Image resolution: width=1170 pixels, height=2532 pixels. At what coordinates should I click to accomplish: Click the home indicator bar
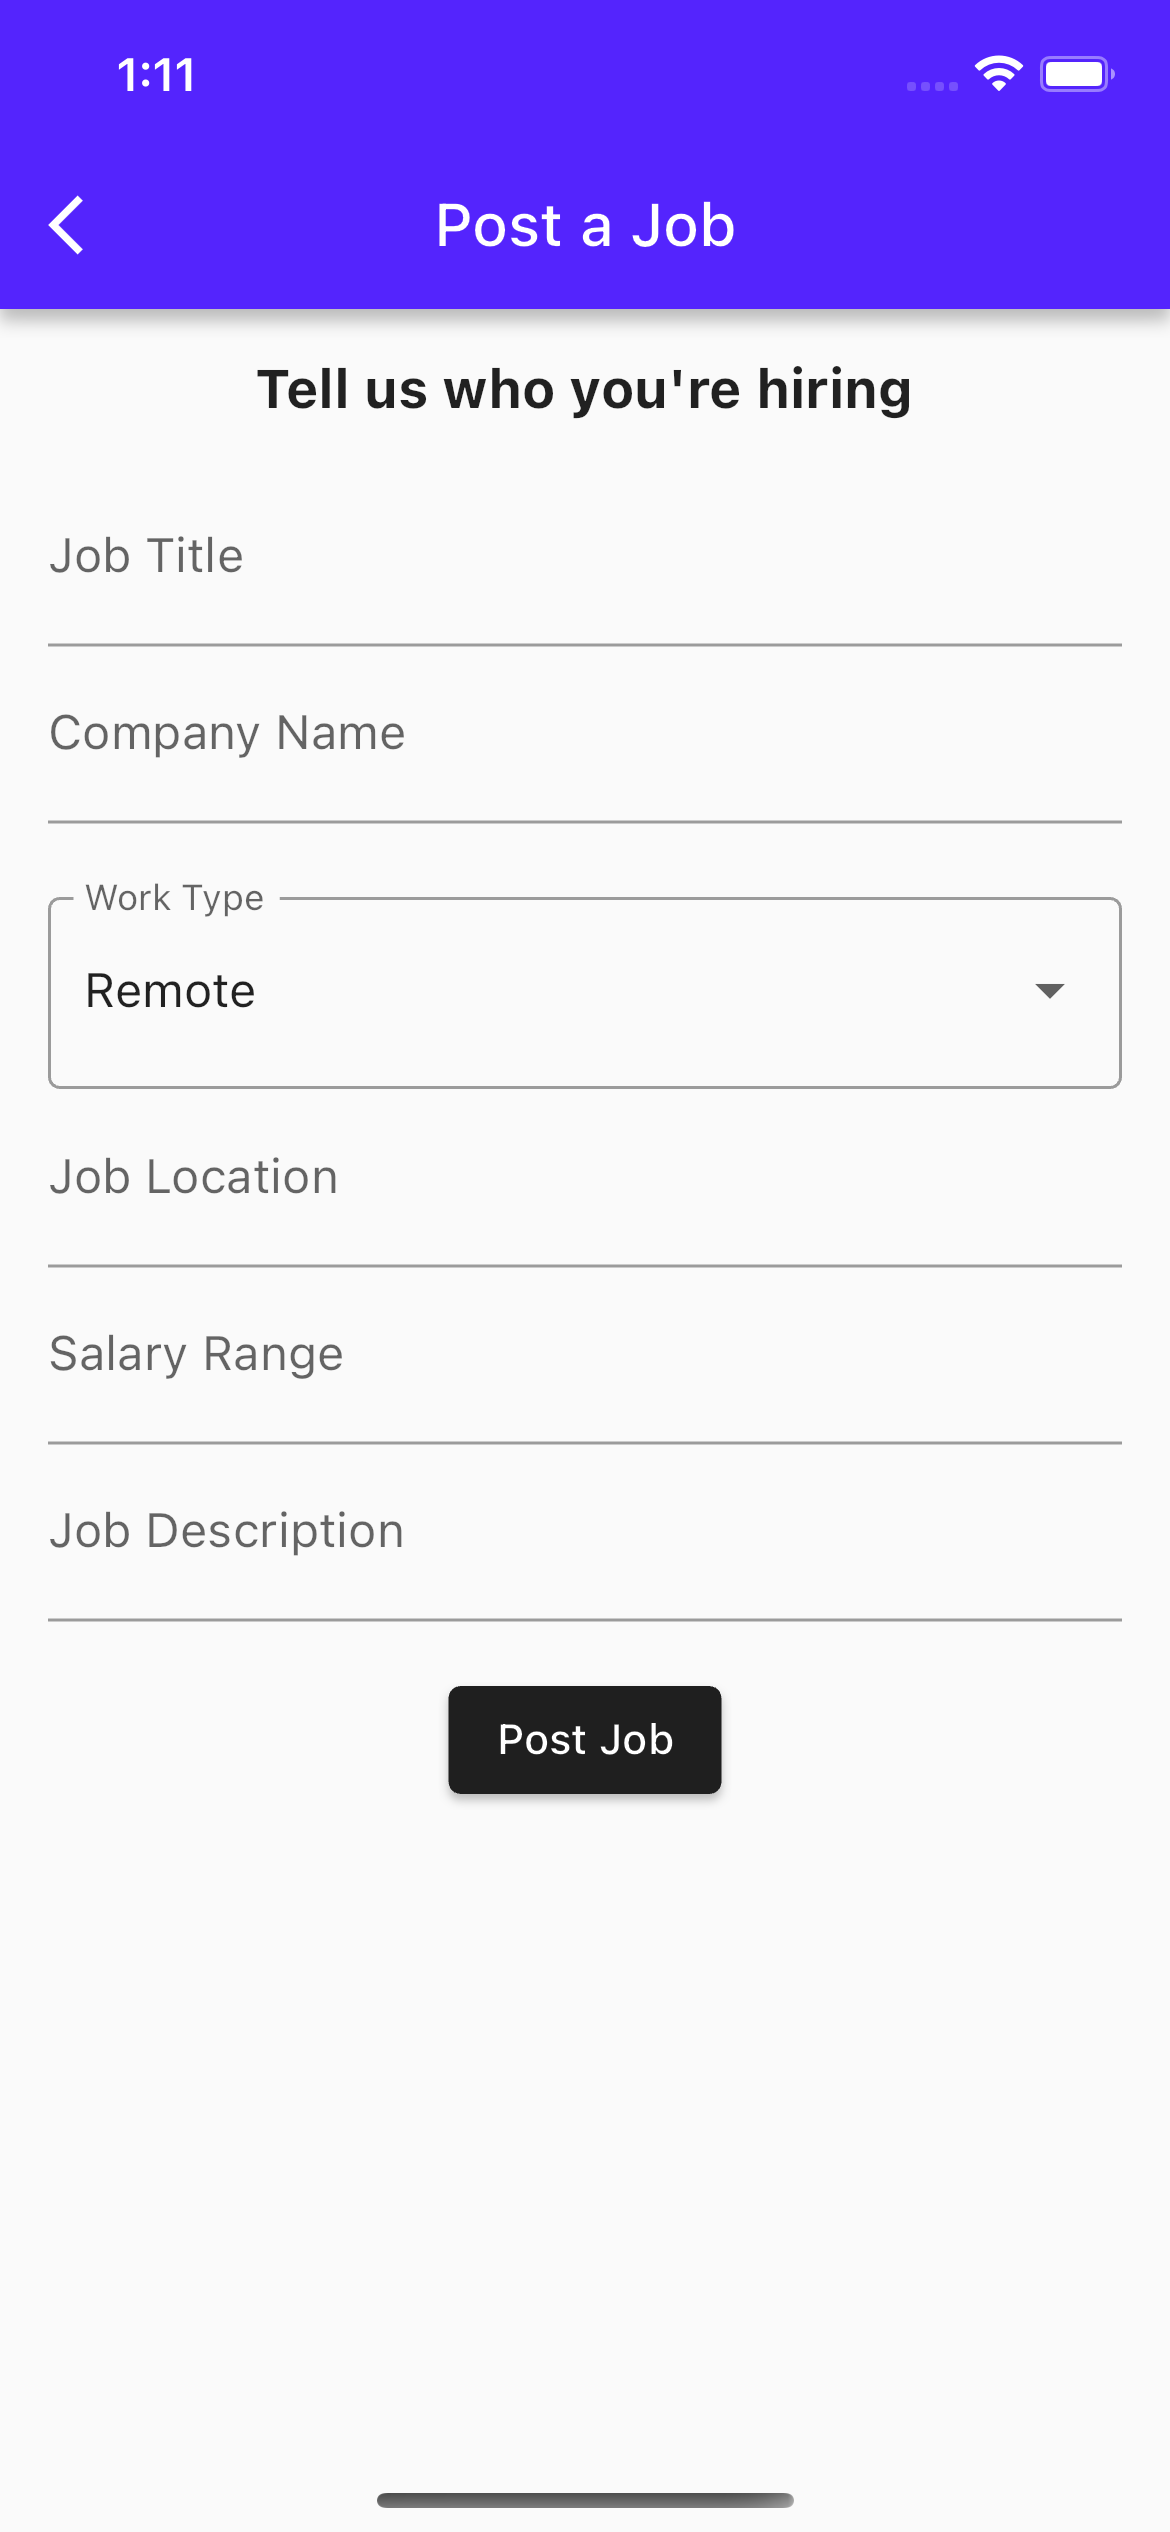pos(585,2500)
